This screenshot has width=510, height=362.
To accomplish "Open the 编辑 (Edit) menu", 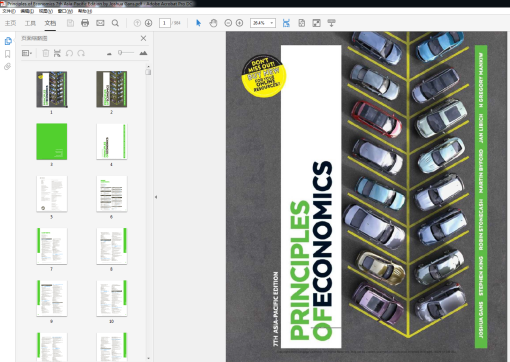I will click(27, 11).
